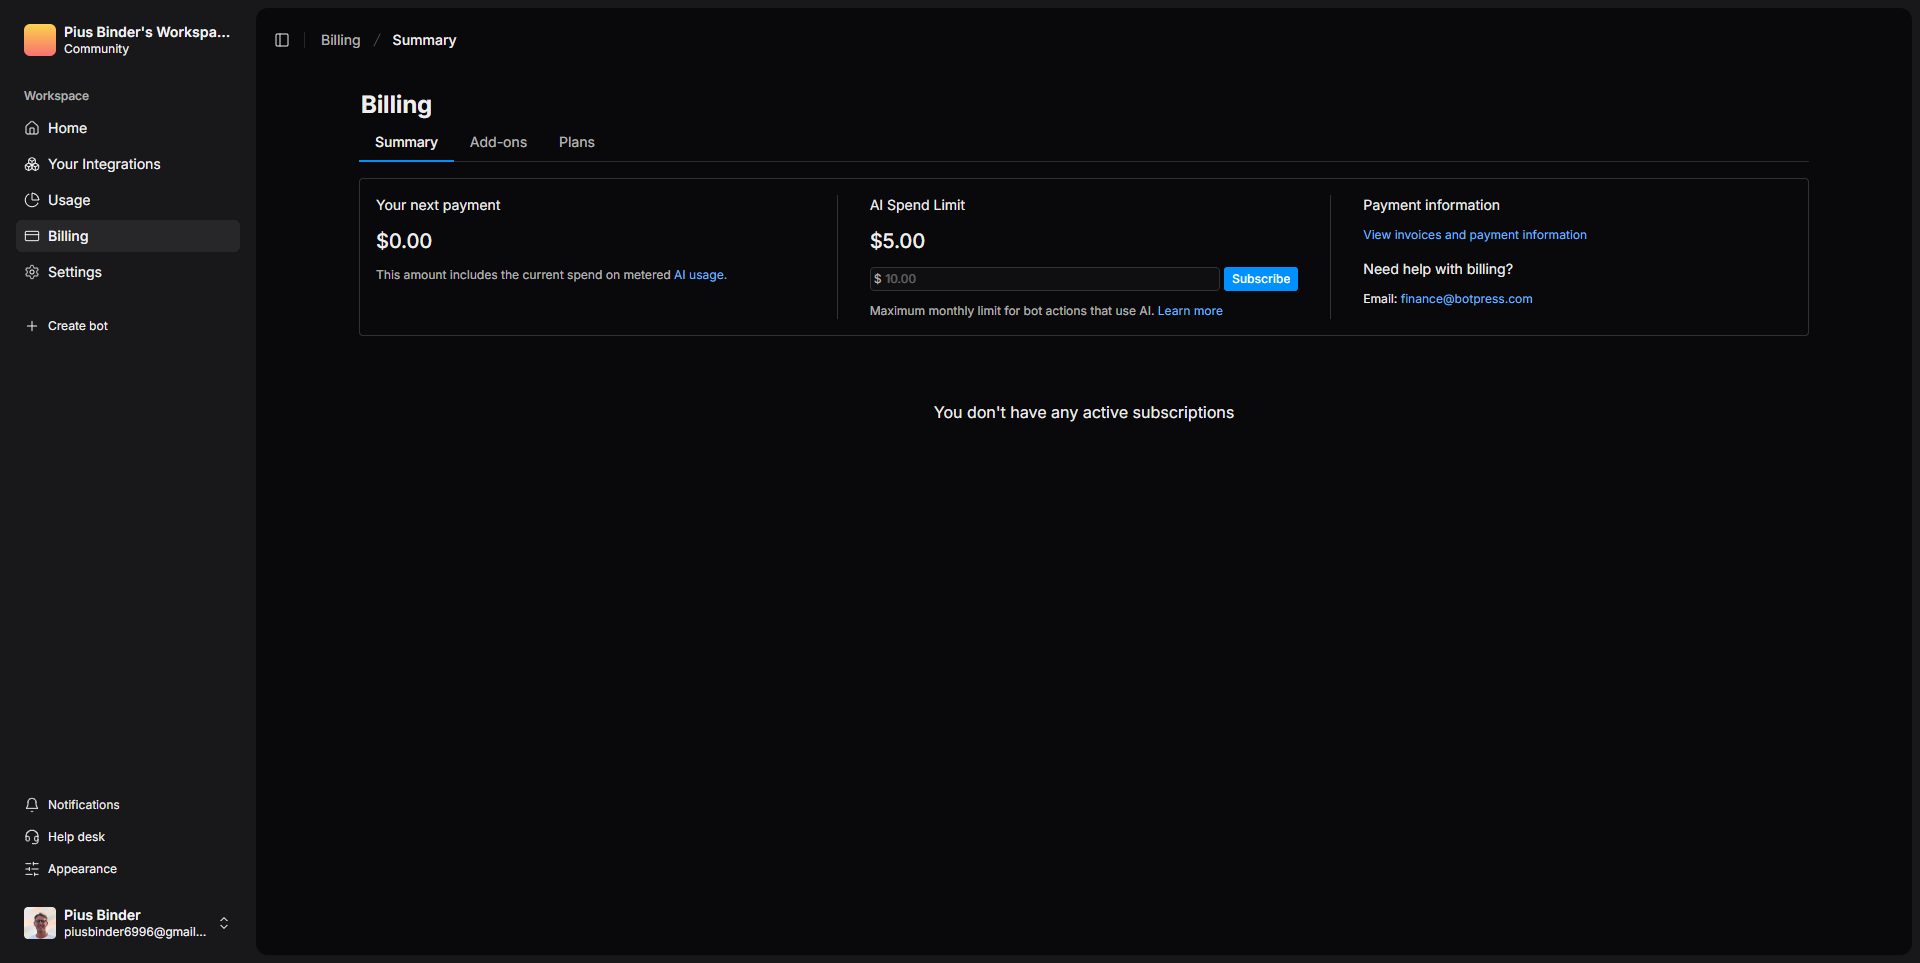Click the finance@botpress.com email link
The height and width of the screenshot is (963, 1920).
pyautogui.click(x=1466, y=299)
